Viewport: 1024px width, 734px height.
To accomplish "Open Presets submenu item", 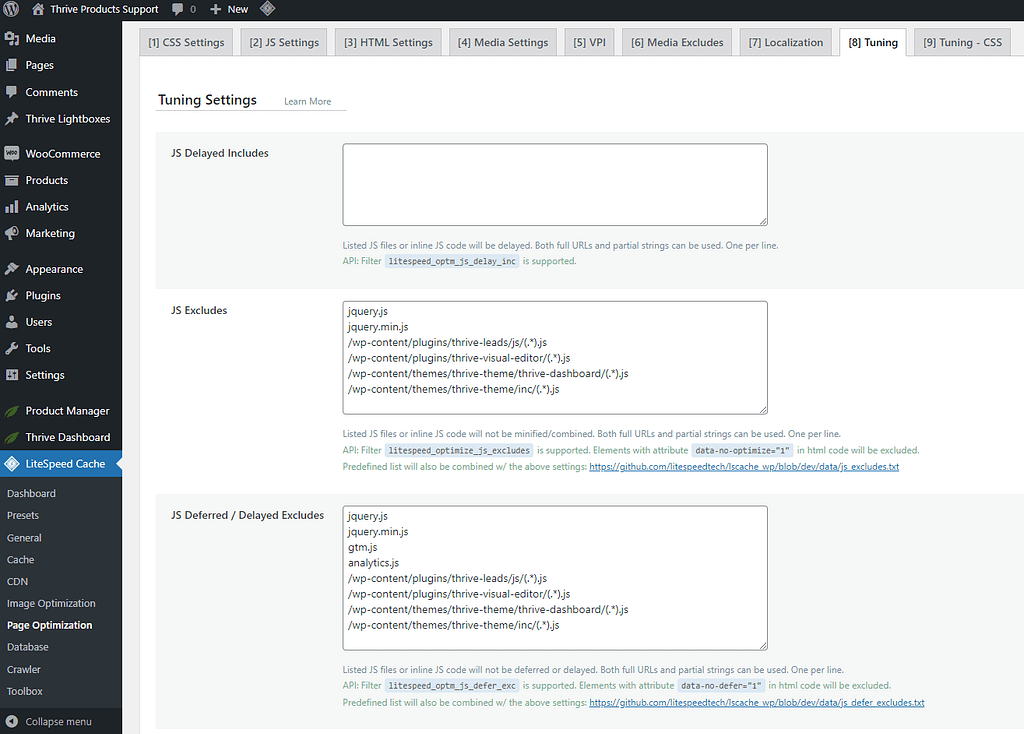I will coord(23,515).
